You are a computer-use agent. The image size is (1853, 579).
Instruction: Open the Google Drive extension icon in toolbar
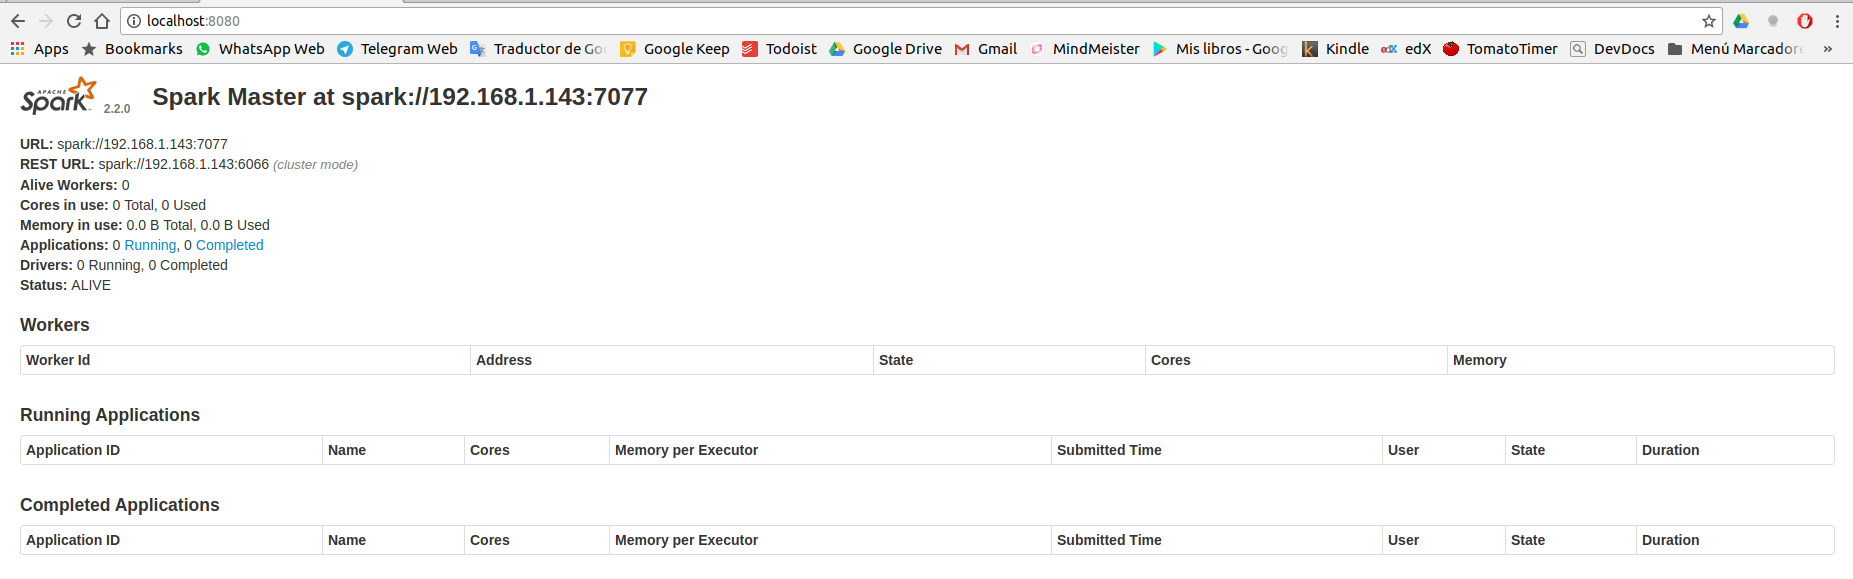pyautogui.click(x=1741, y=21)
